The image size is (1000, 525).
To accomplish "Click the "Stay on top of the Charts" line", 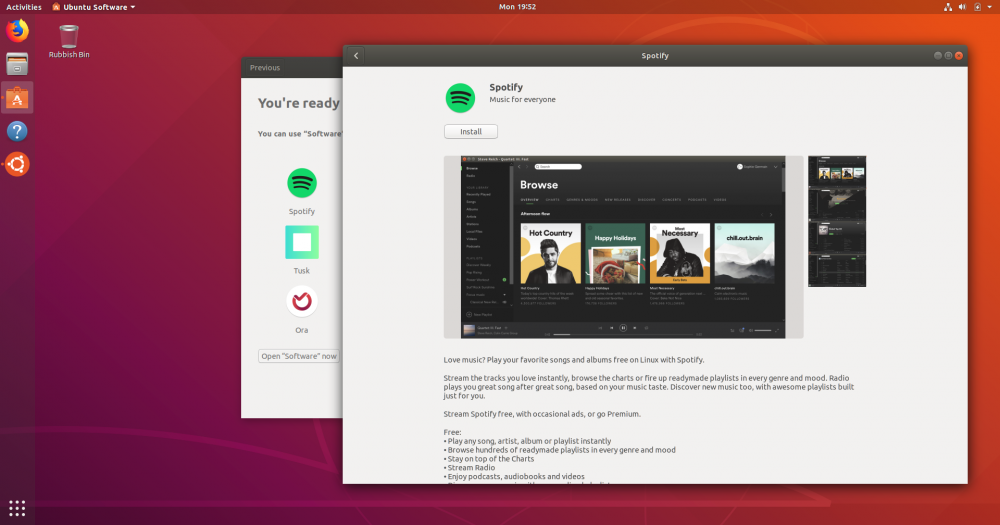I will [489, 459].
